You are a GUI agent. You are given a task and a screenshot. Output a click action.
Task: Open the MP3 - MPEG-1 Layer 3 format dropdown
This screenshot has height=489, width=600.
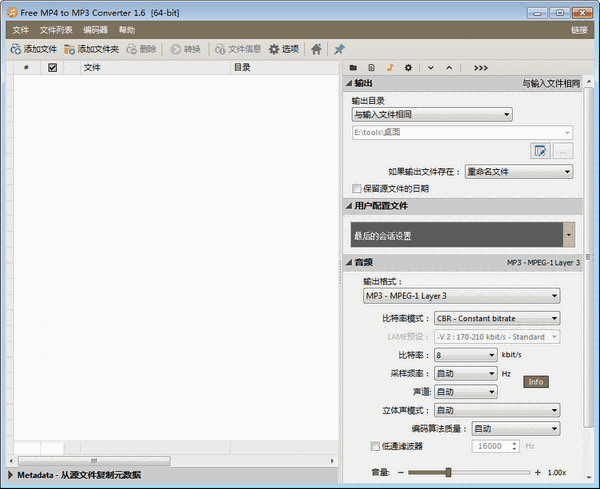pyautogui.click(x=461, y=296)
